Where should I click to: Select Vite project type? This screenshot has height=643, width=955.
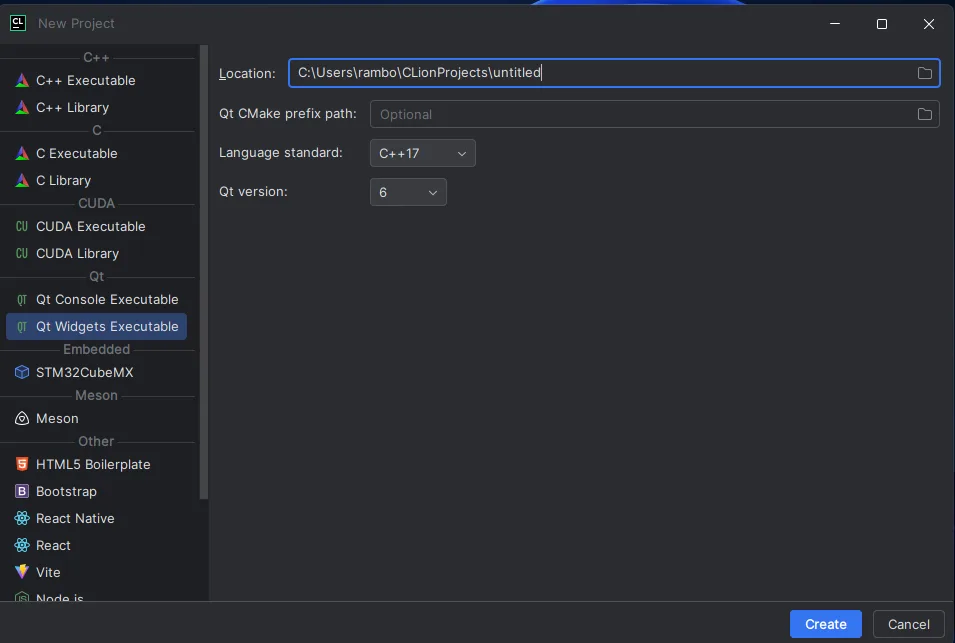tap(96, 572)
